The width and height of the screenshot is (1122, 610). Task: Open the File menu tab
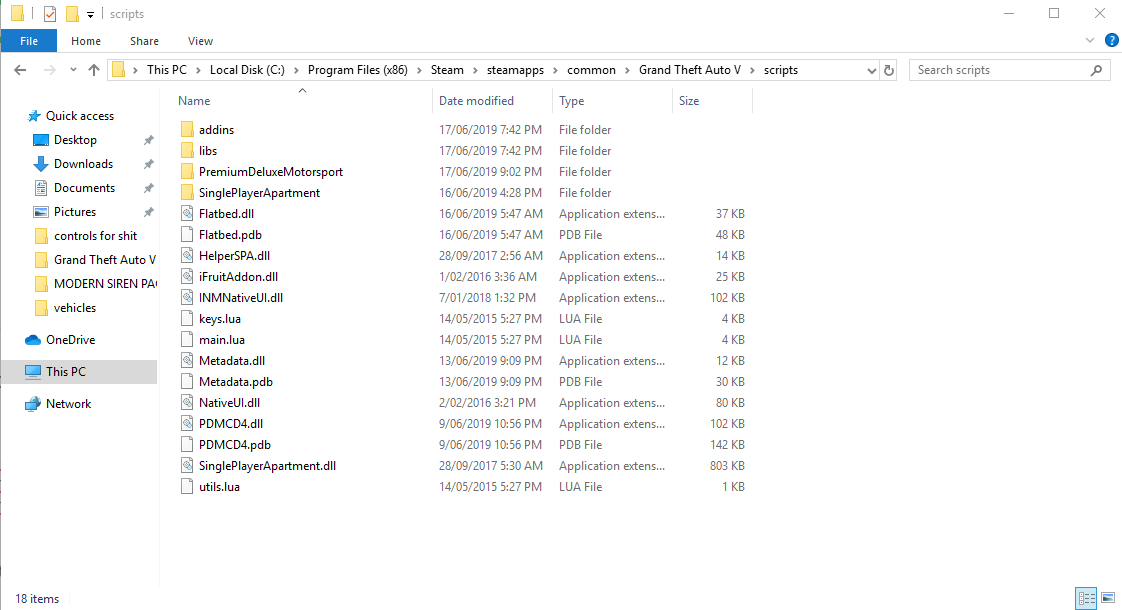point(29,41)
